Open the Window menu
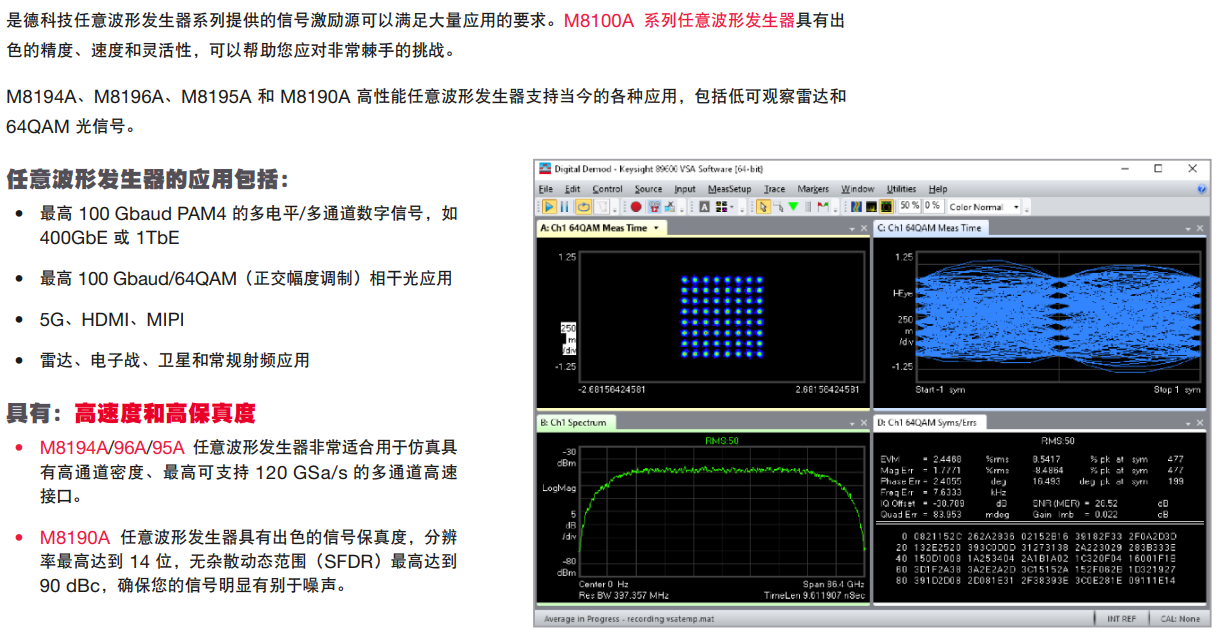The width and height of the screenshot is (1219, 637). click(857, 189)
